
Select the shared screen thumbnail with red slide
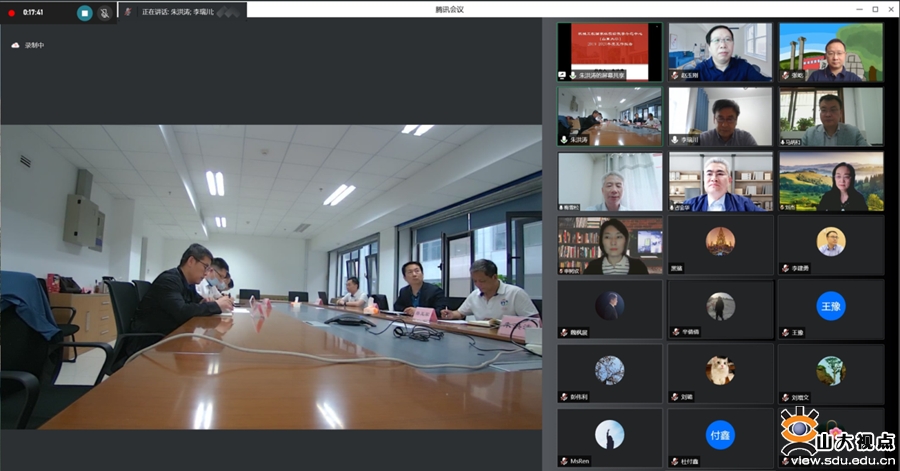[609, 50]
